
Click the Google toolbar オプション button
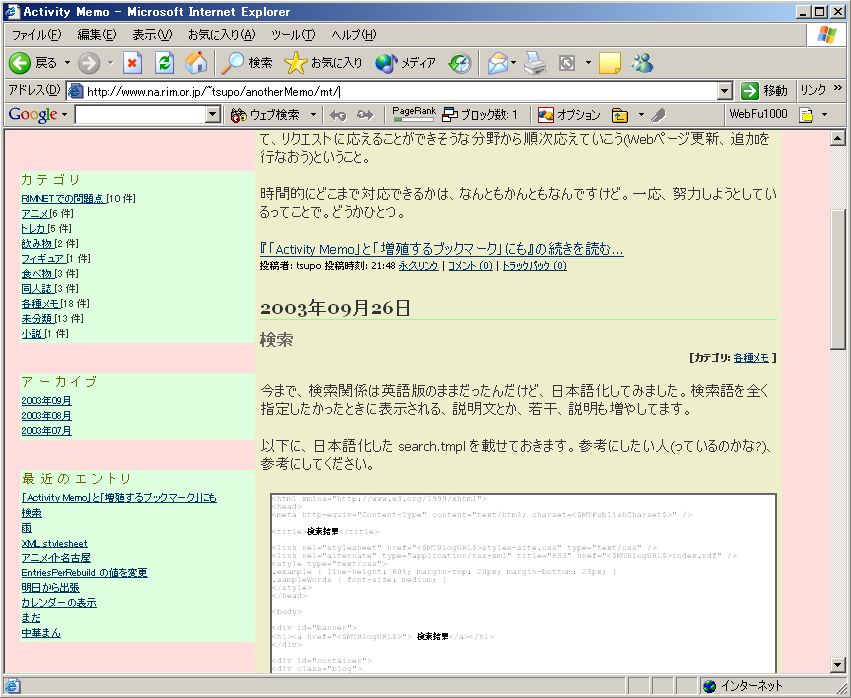[569, 115]
